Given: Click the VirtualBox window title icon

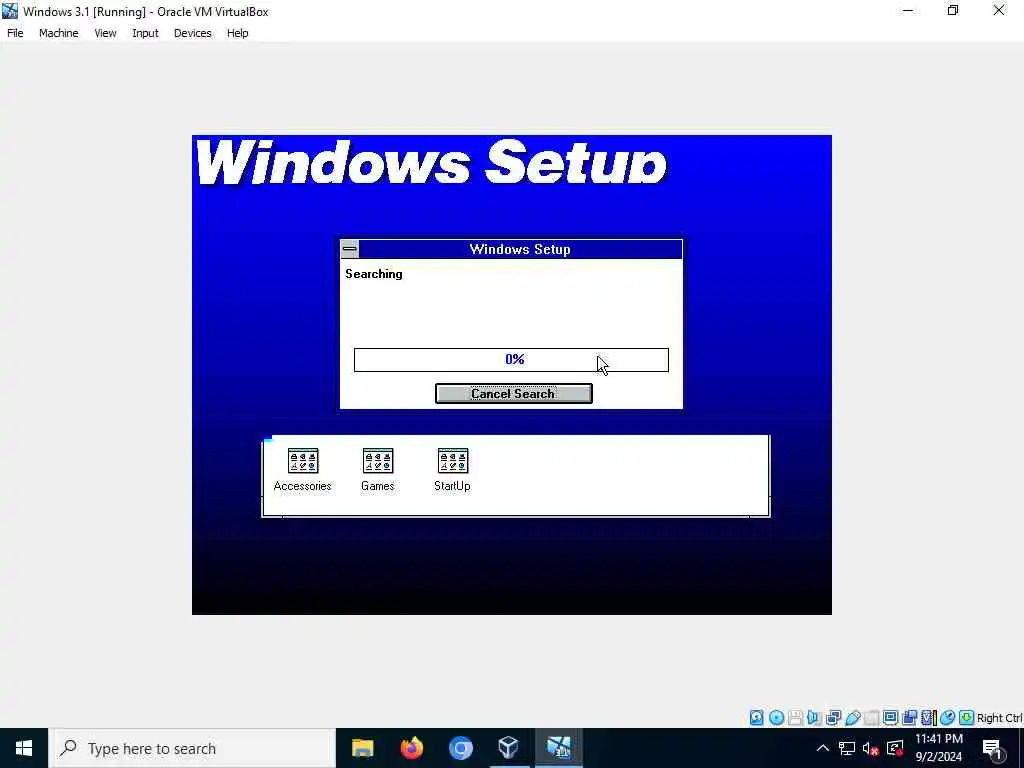Looking at the screenshot, I should pyautogui.click(x=10, y=11).
